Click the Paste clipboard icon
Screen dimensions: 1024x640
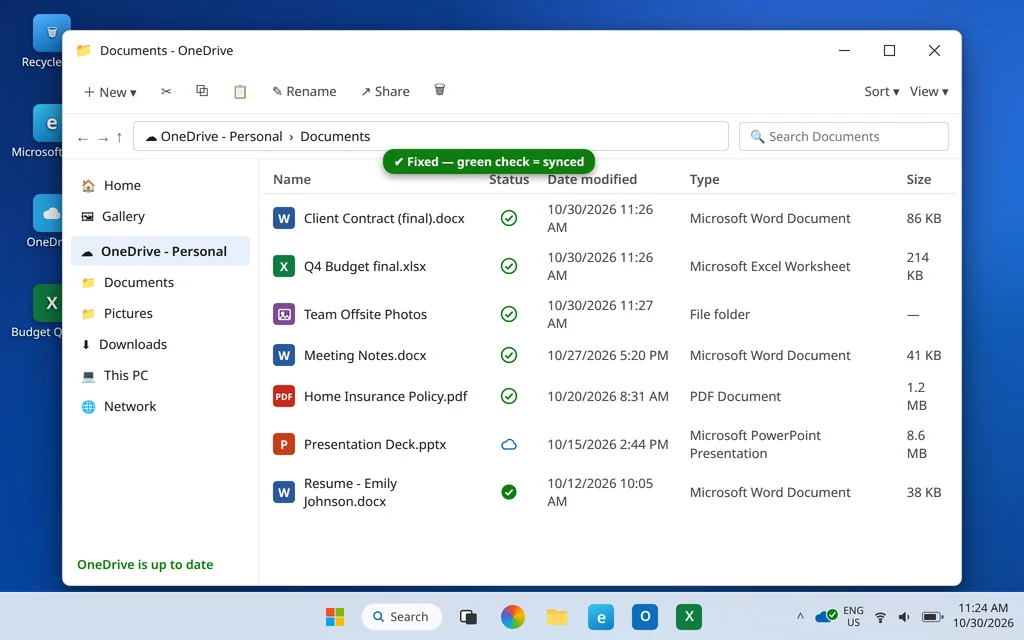240,91
